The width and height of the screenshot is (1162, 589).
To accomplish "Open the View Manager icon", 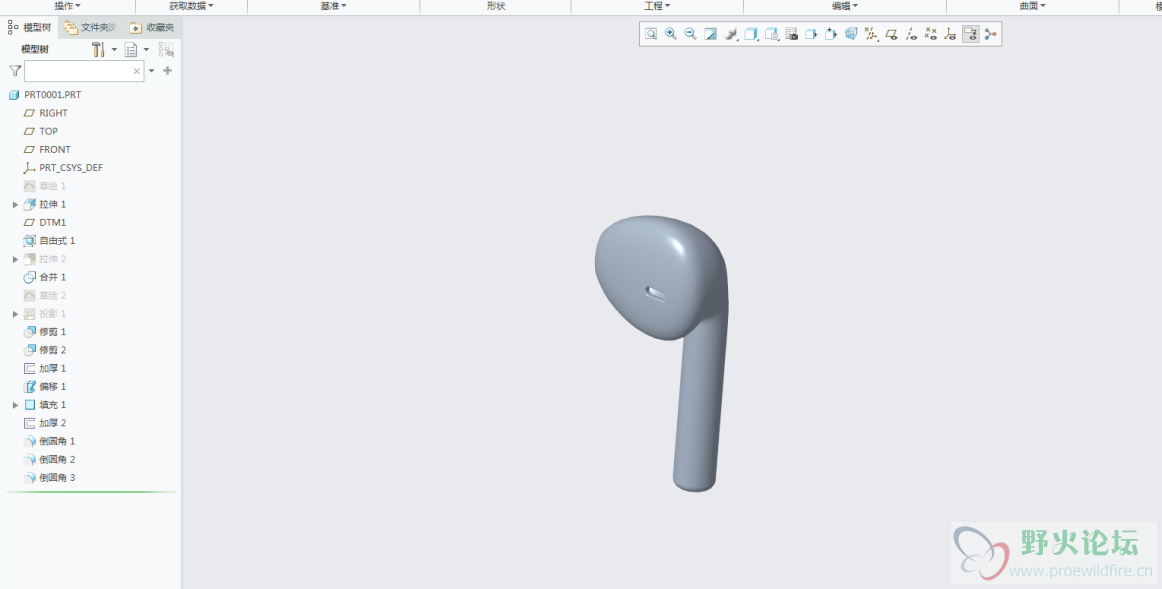I will 771,34.
